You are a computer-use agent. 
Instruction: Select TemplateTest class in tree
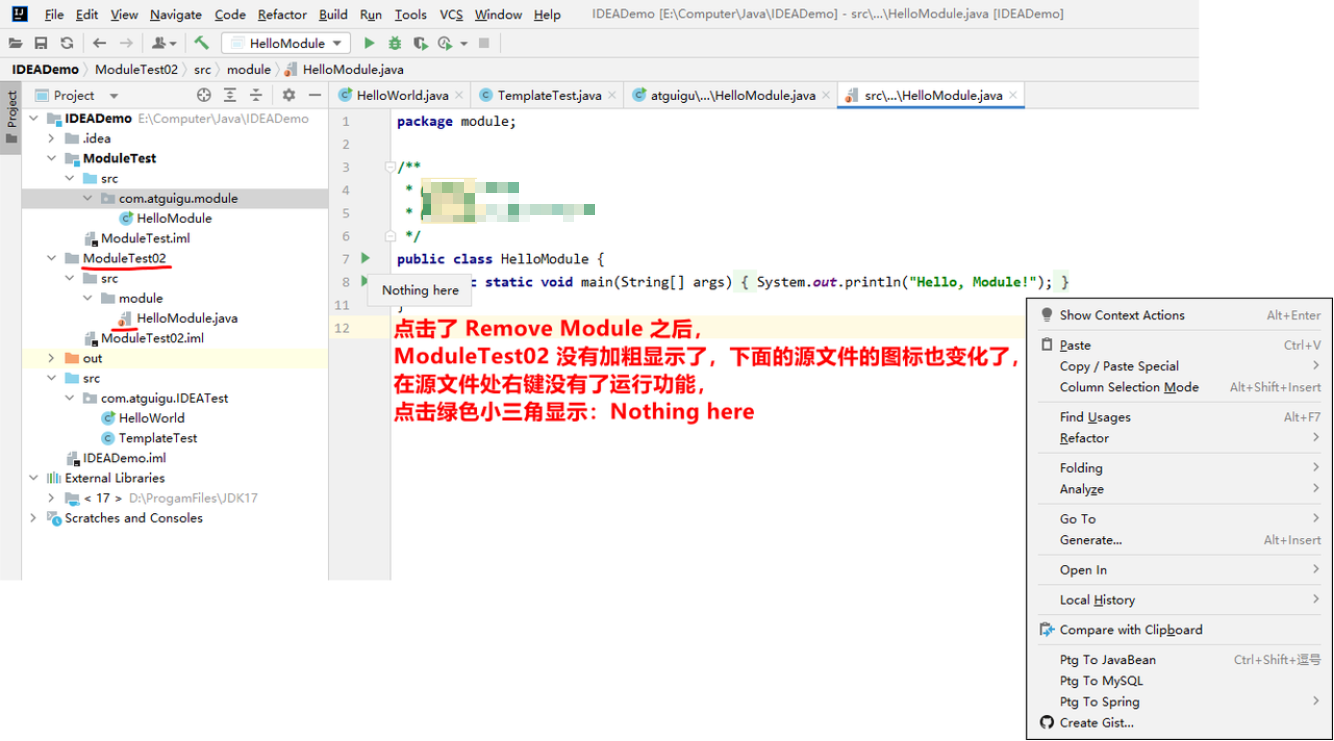[150, 438]
